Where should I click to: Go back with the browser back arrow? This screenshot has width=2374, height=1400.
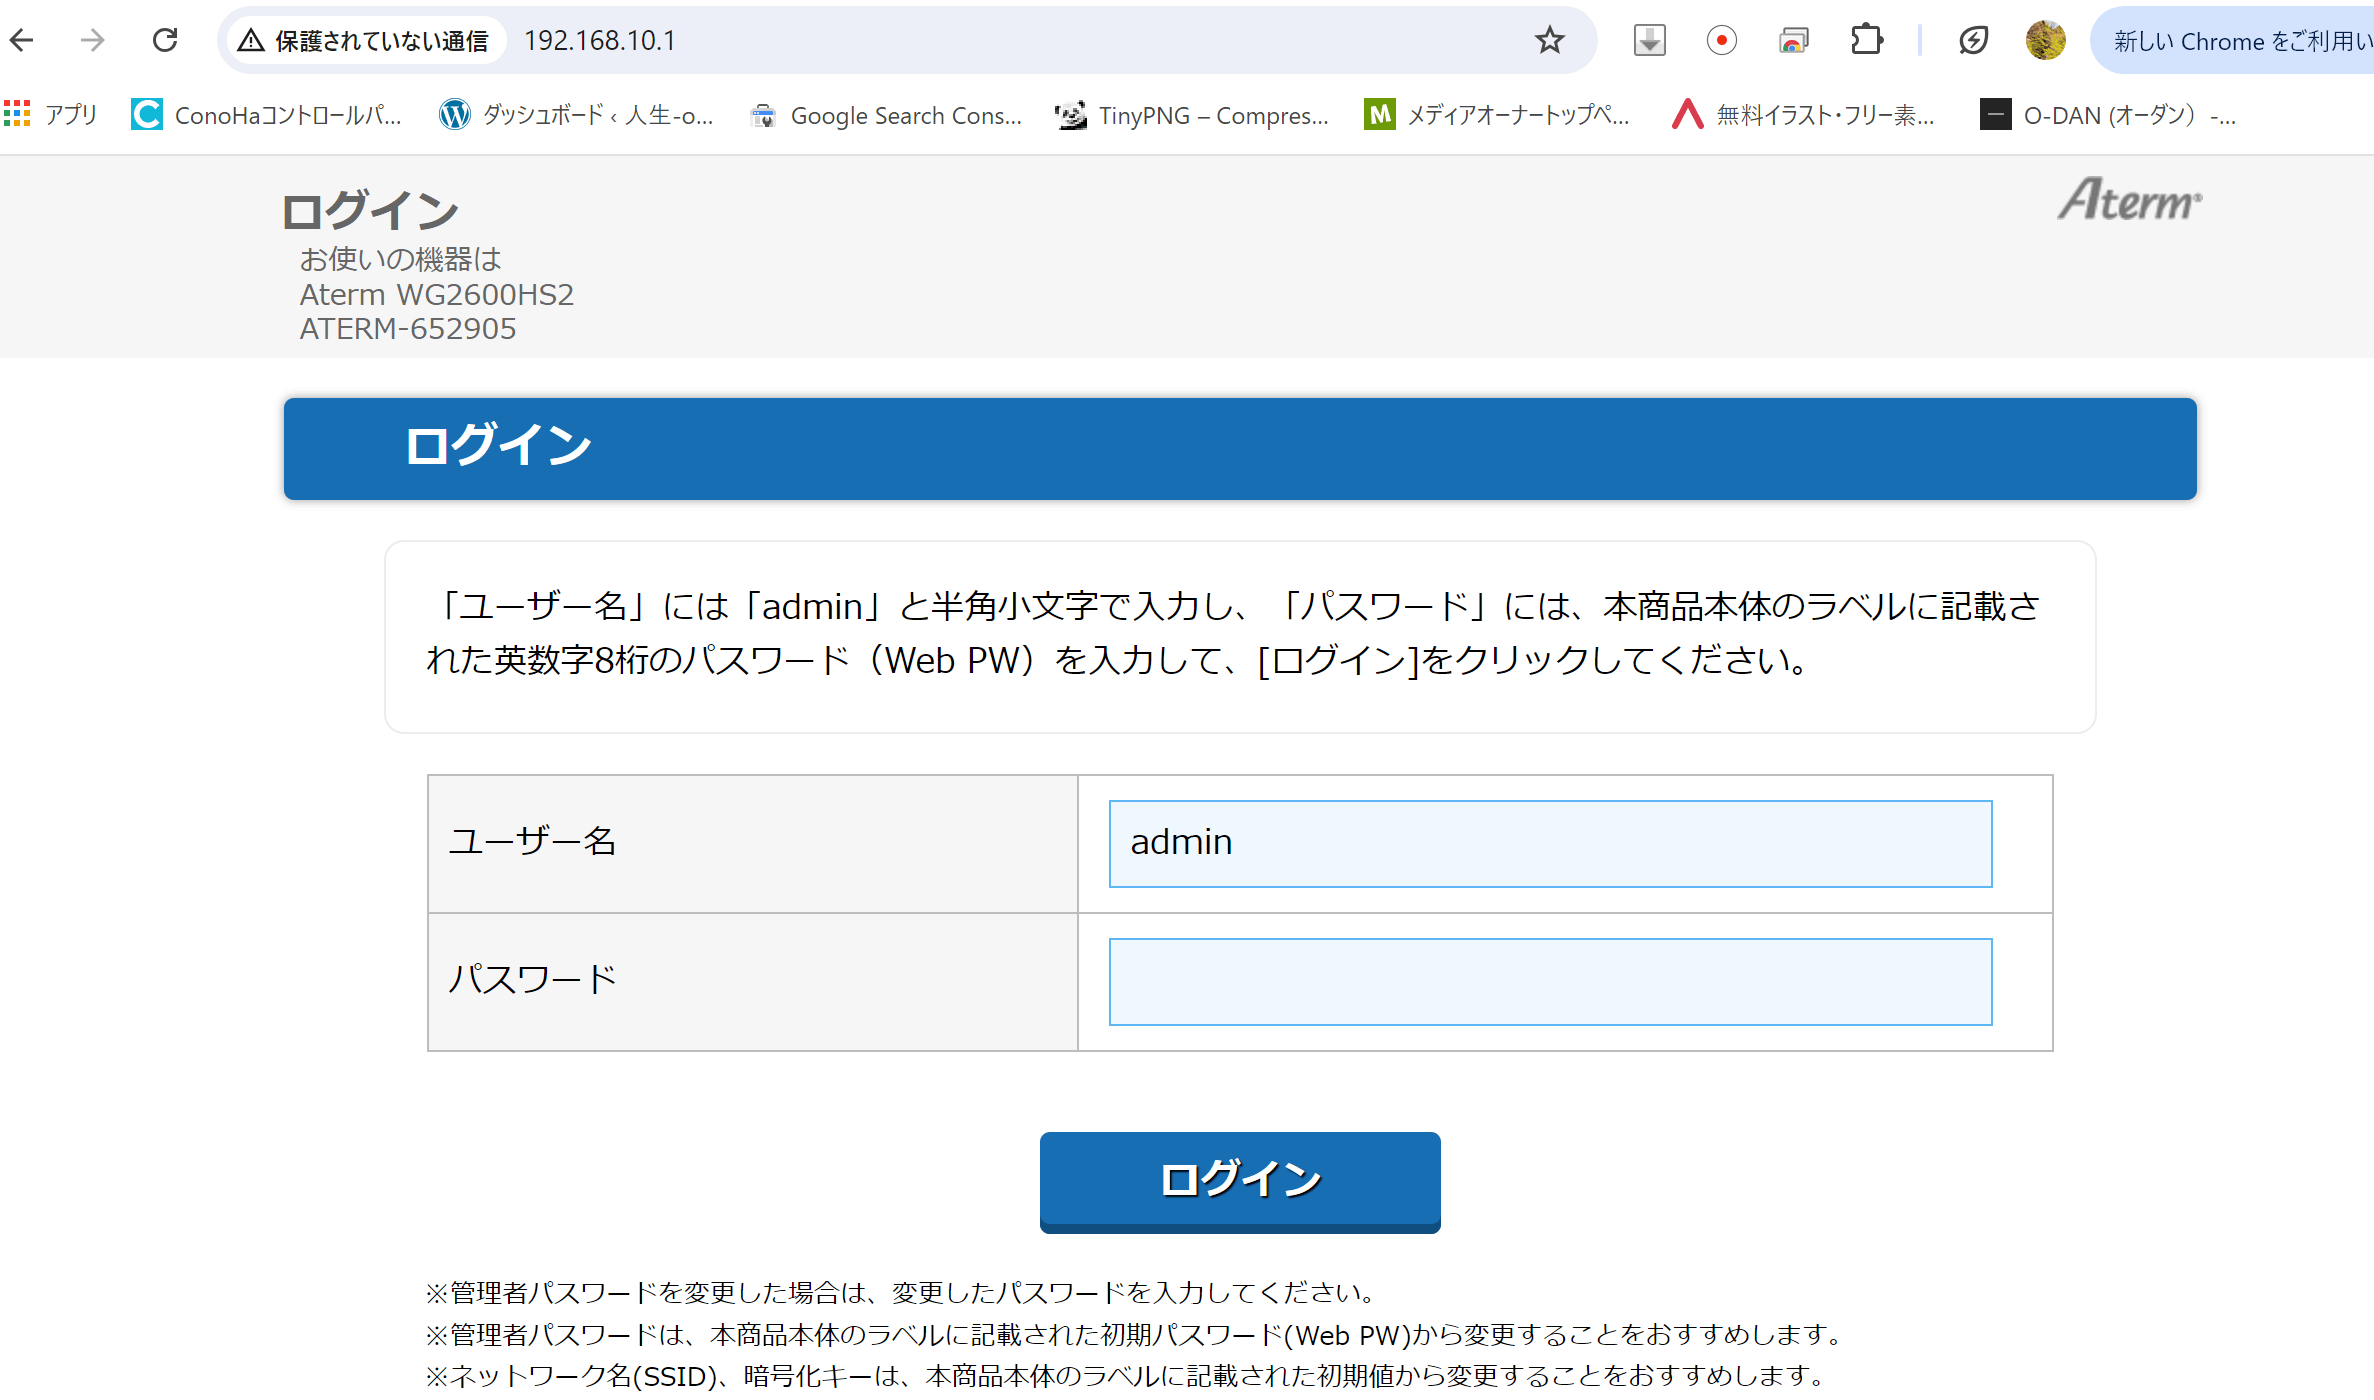click(22, 40)
